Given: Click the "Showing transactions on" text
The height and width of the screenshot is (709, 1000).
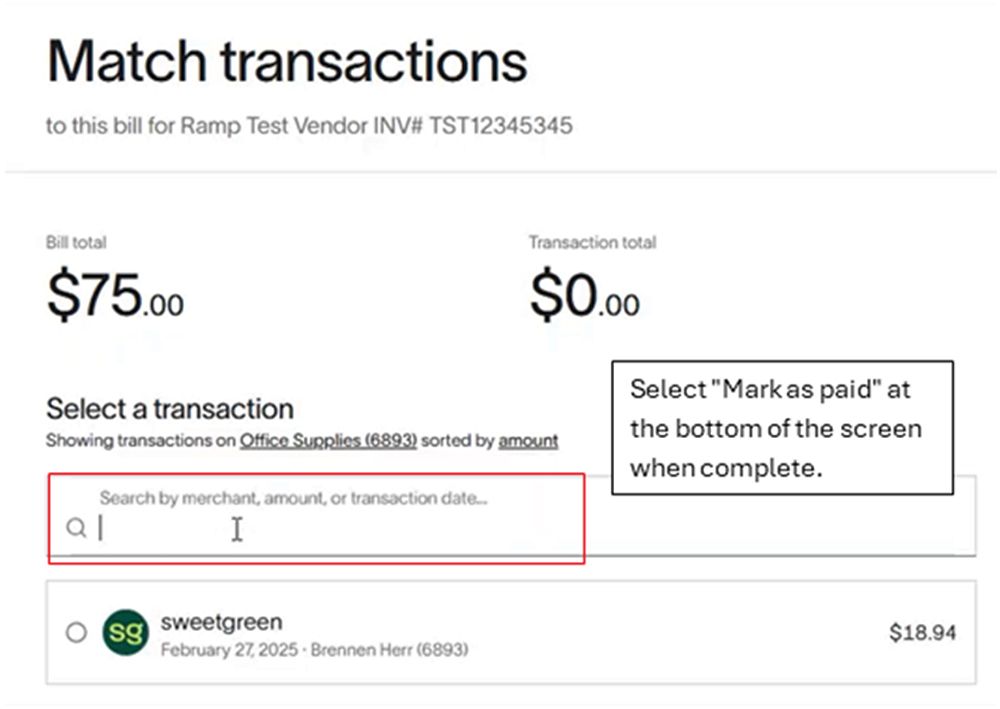Looking at the screenshot, I should tap(141, 440).
